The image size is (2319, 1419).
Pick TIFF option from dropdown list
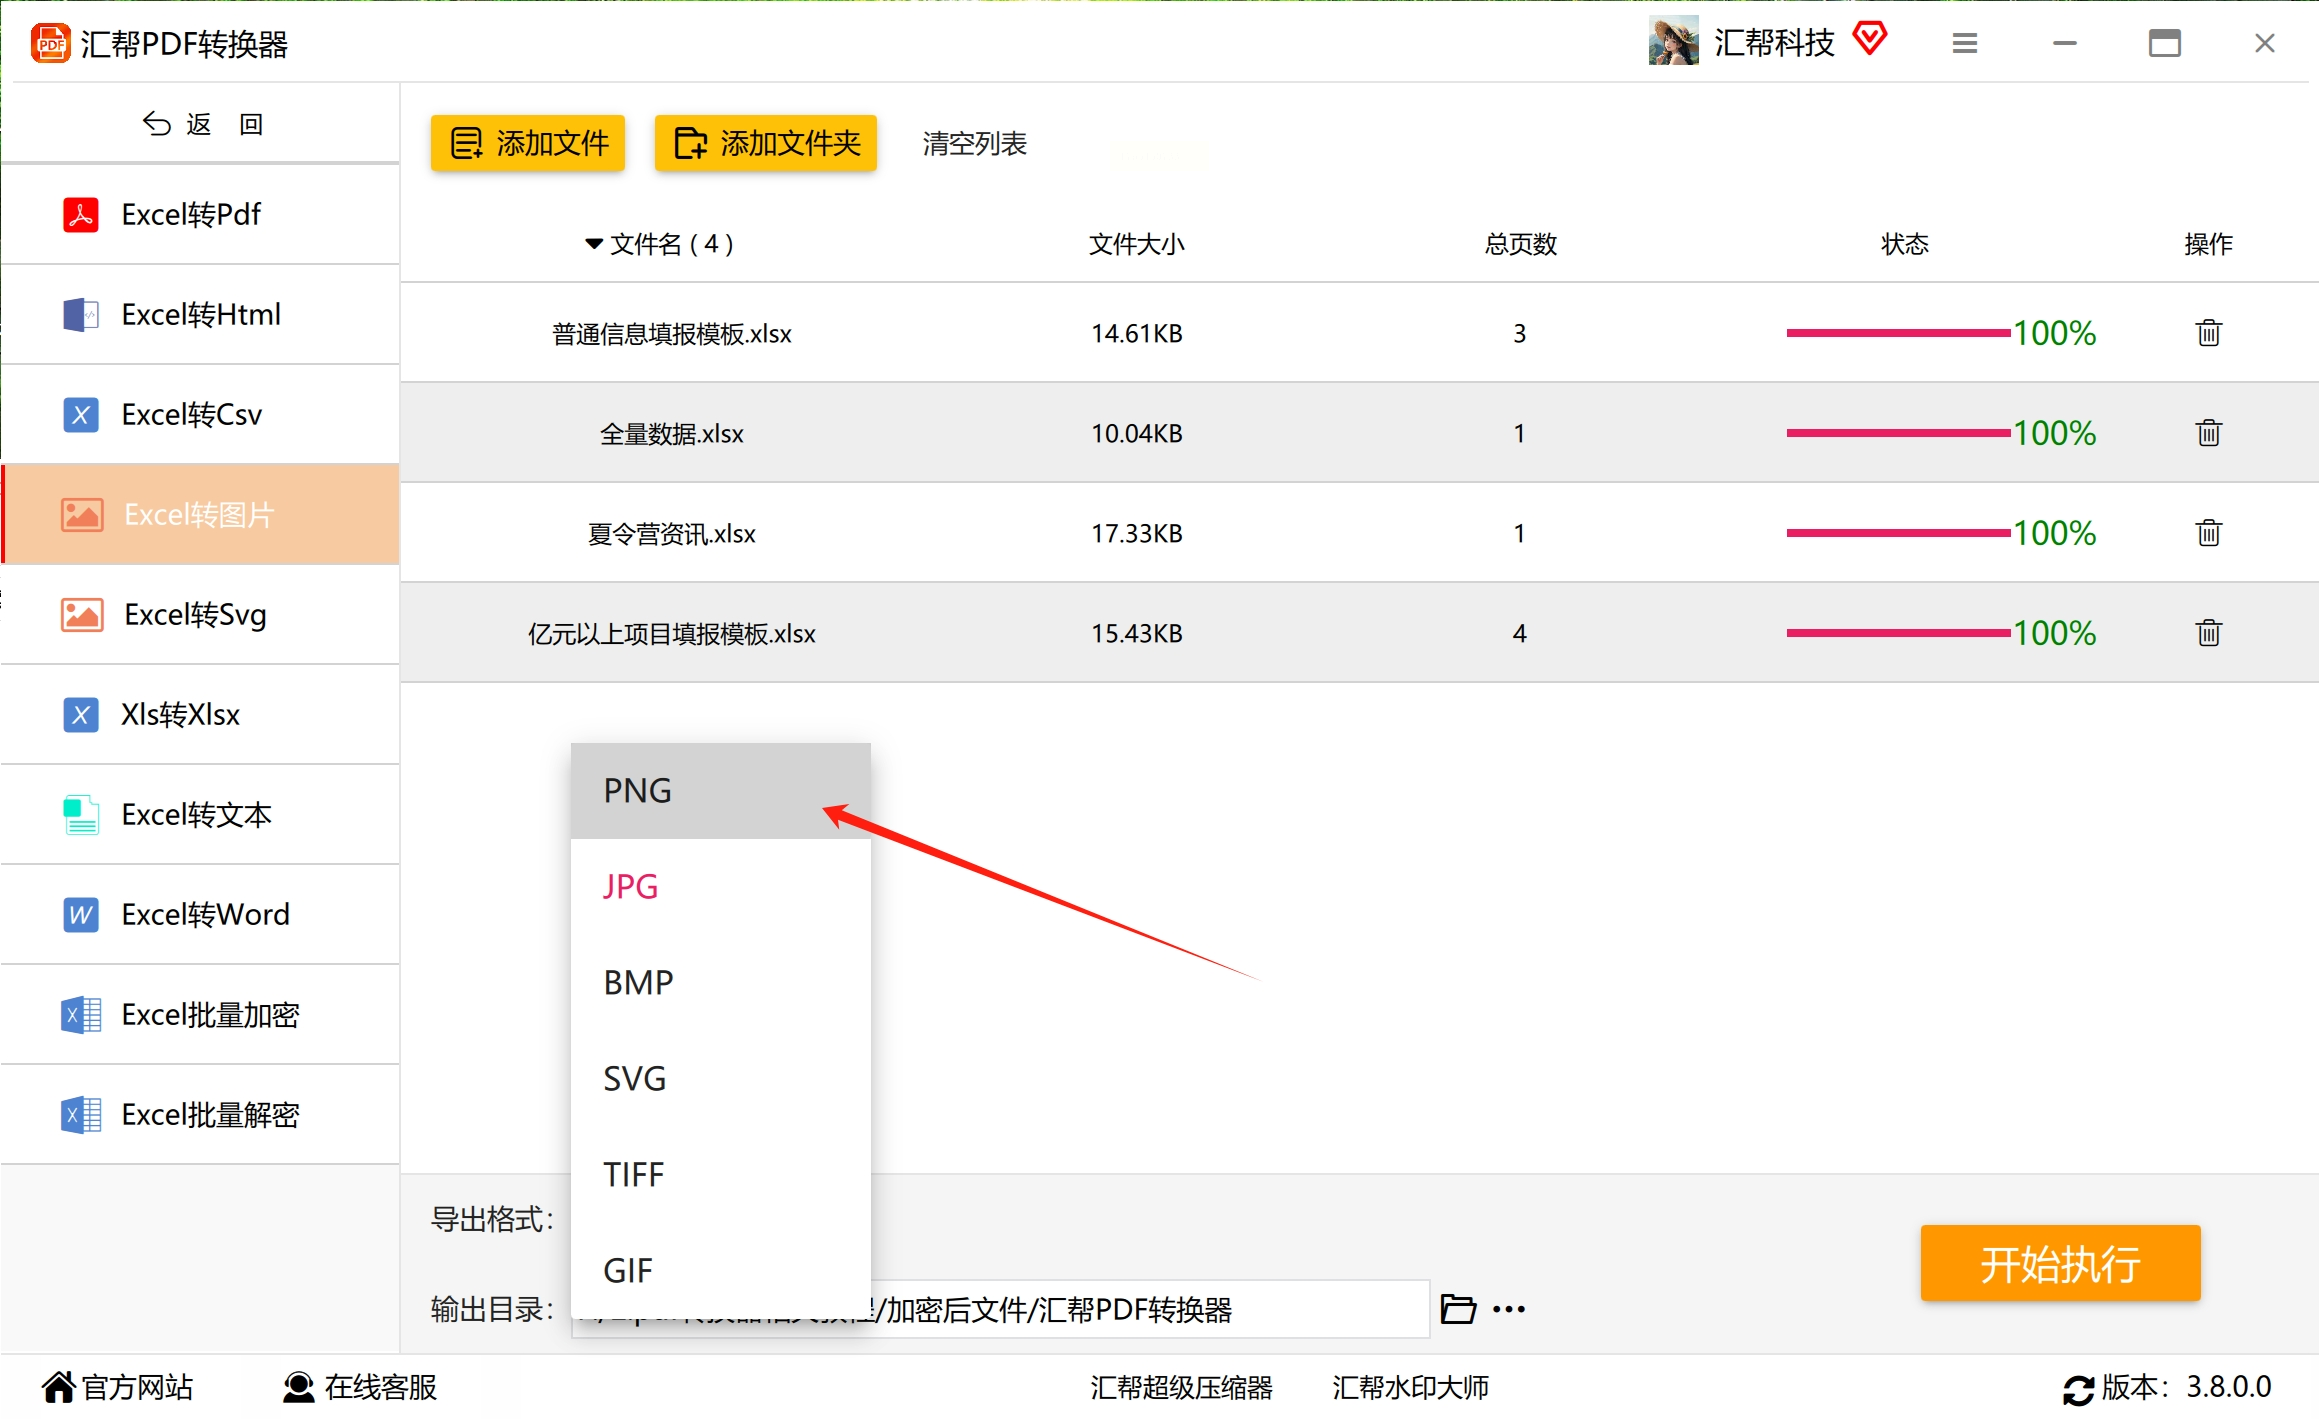click(633, 1175)
